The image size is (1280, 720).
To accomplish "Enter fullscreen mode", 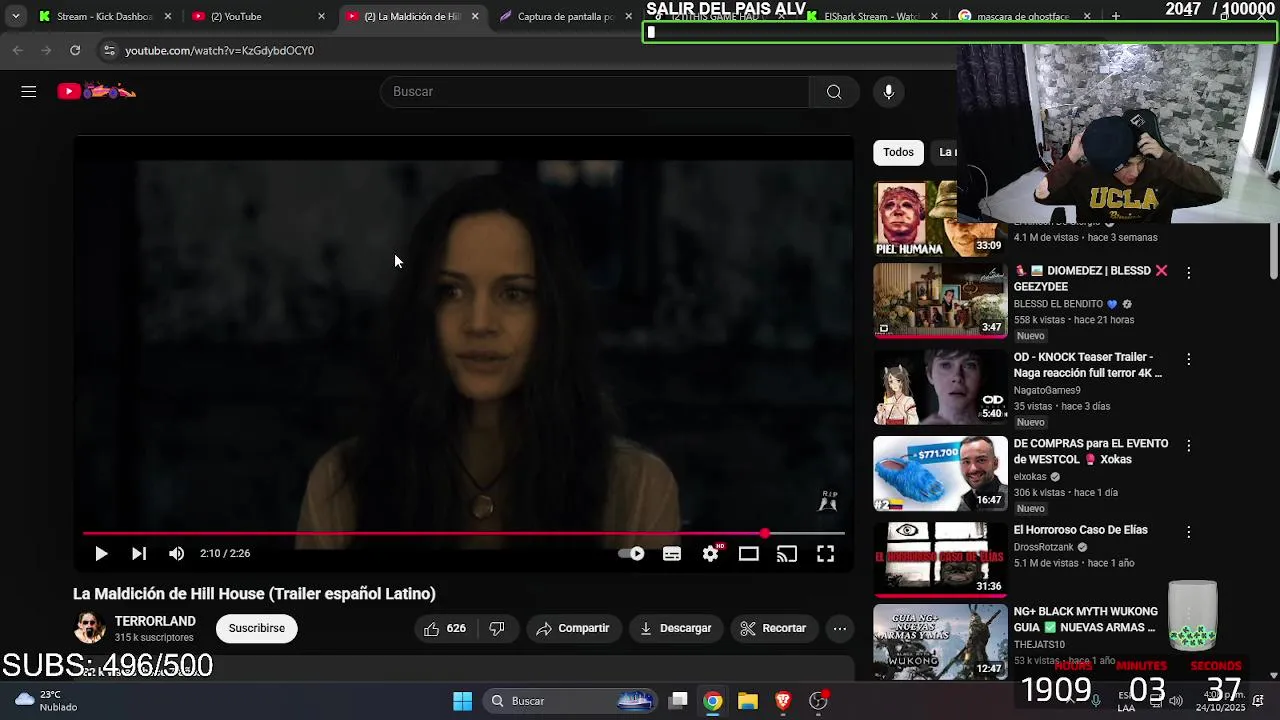I will click(825, 553).
